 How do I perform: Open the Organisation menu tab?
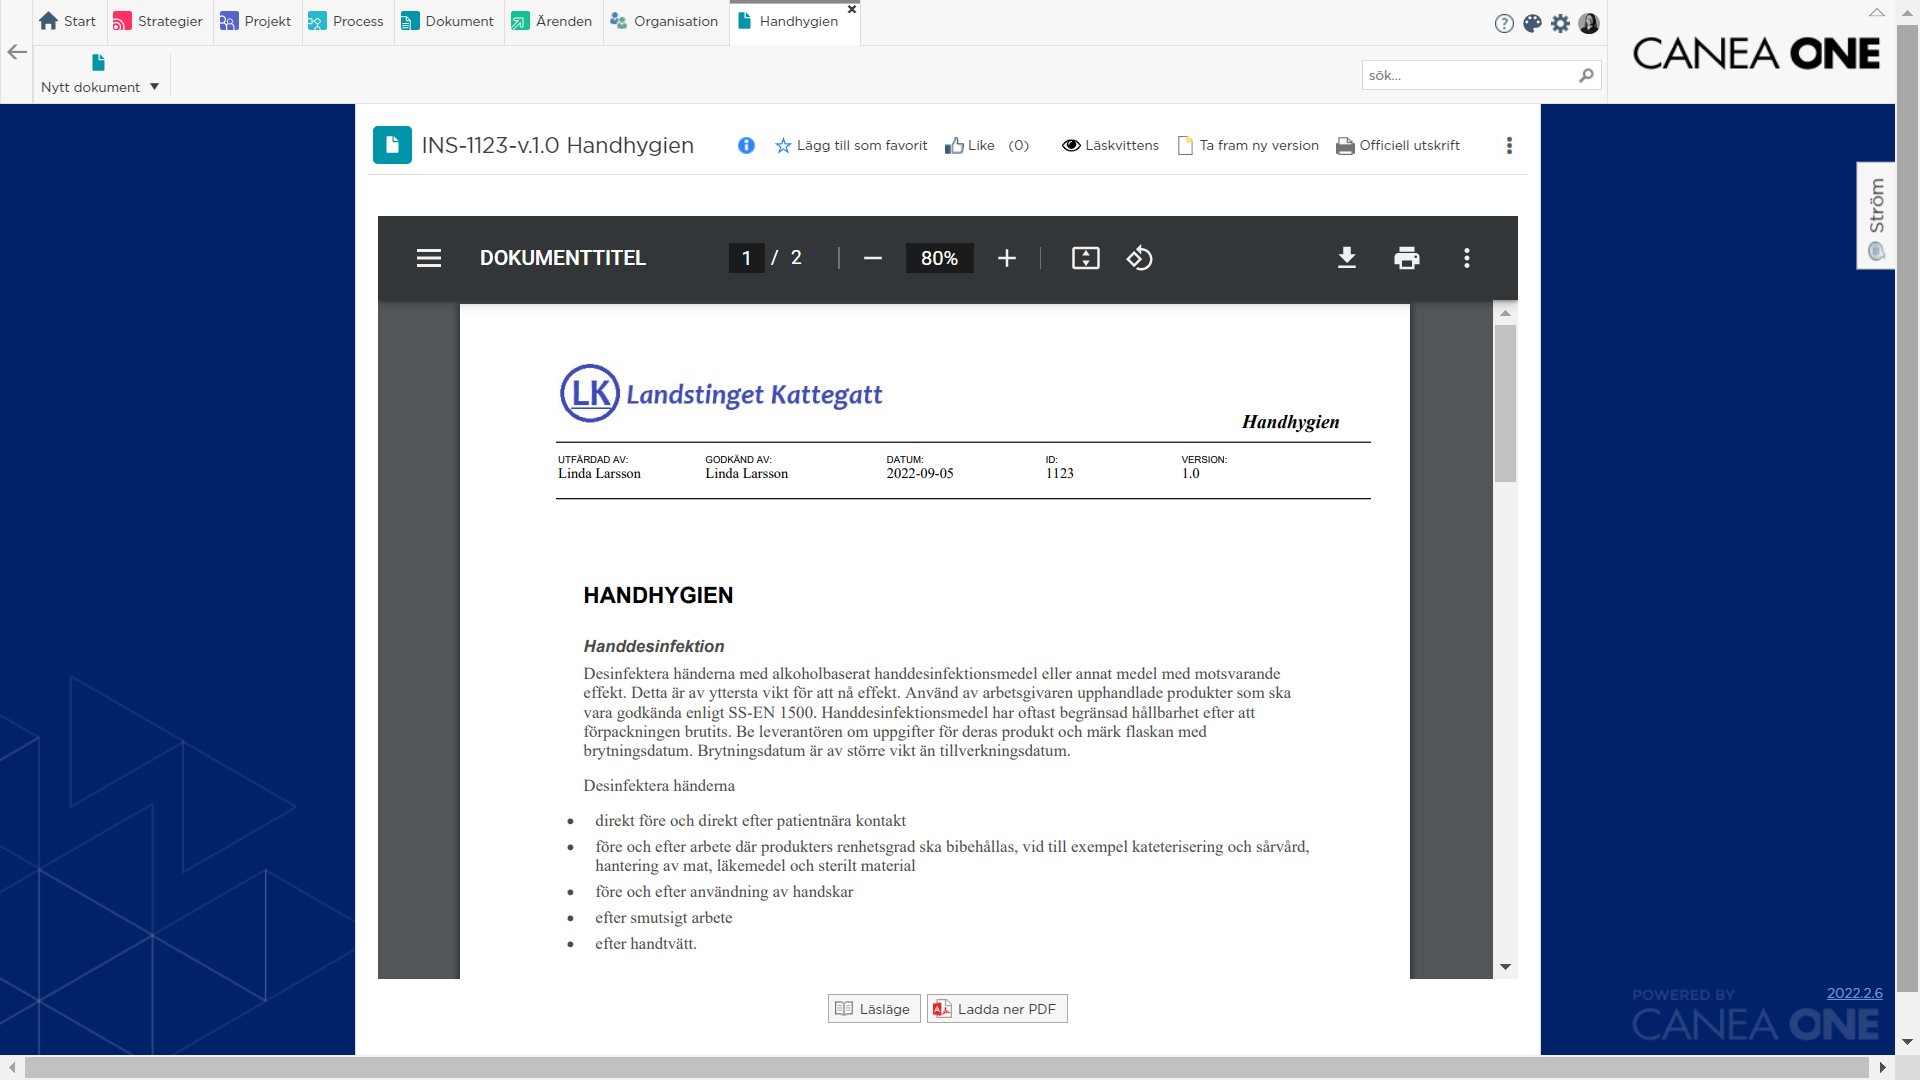click(664, 22)
